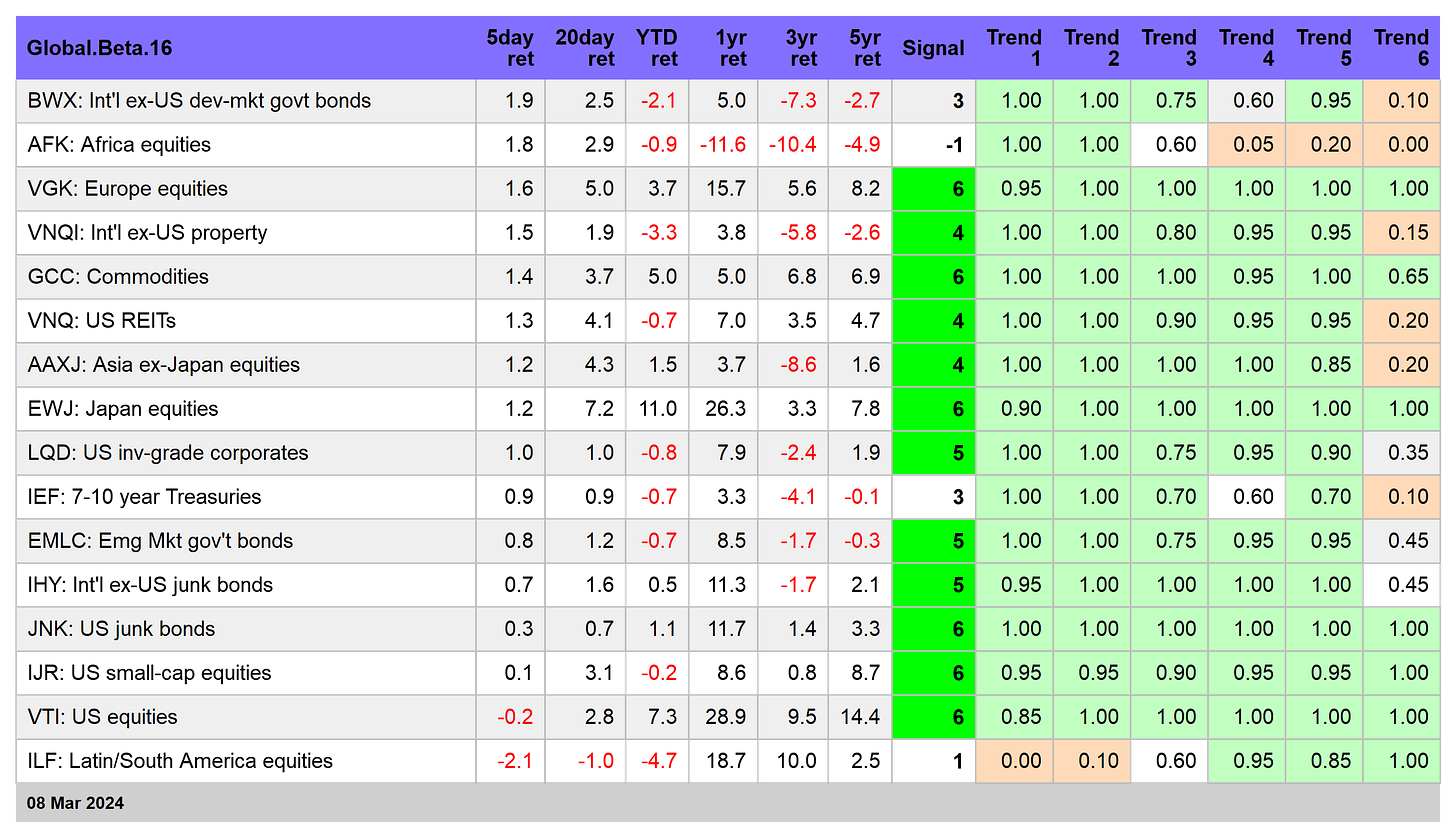
Task: Select the ILF Latin/South America equities row label
Action: 180,761
